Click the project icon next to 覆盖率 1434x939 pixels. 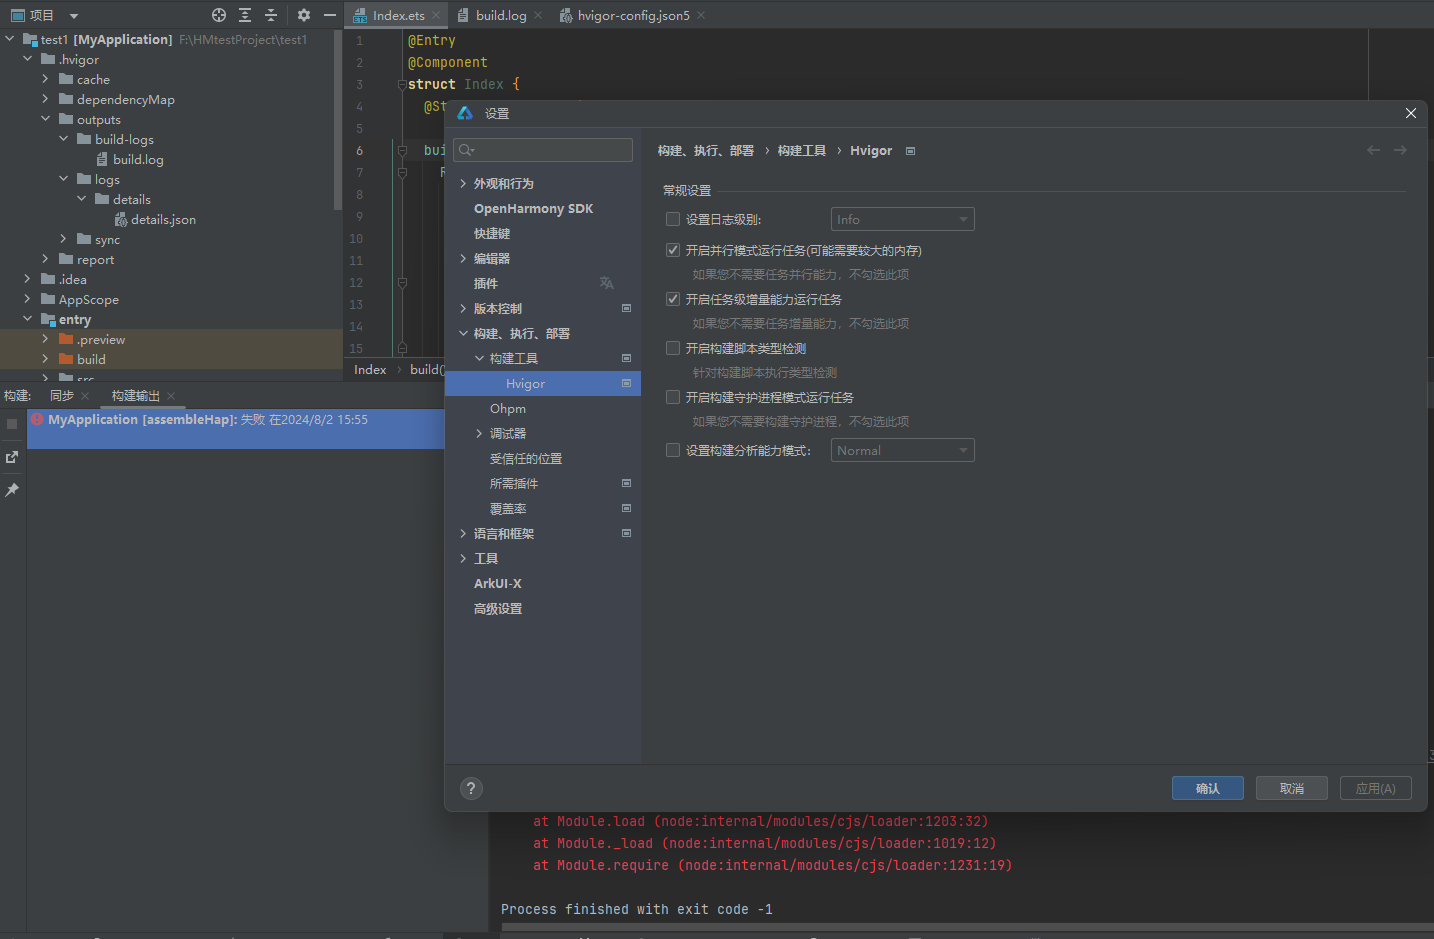[x=627, y=508]
